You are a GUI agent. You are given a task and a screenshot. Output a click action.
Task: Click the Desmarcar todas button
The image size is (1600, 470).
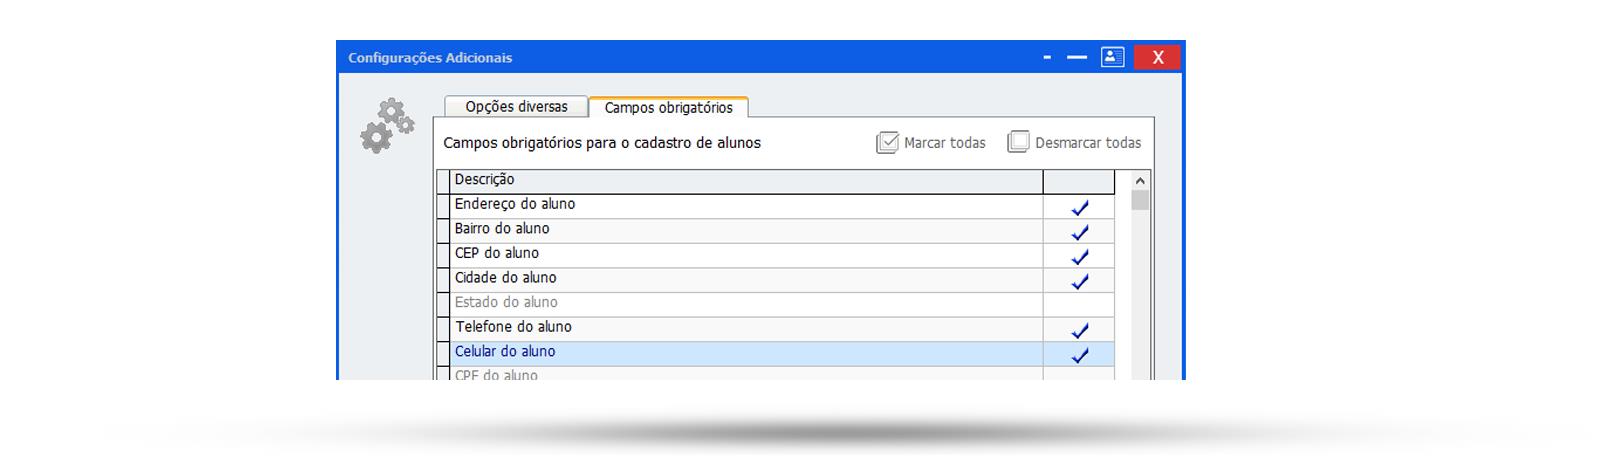pyautogui.click(x=1074, y=143)
